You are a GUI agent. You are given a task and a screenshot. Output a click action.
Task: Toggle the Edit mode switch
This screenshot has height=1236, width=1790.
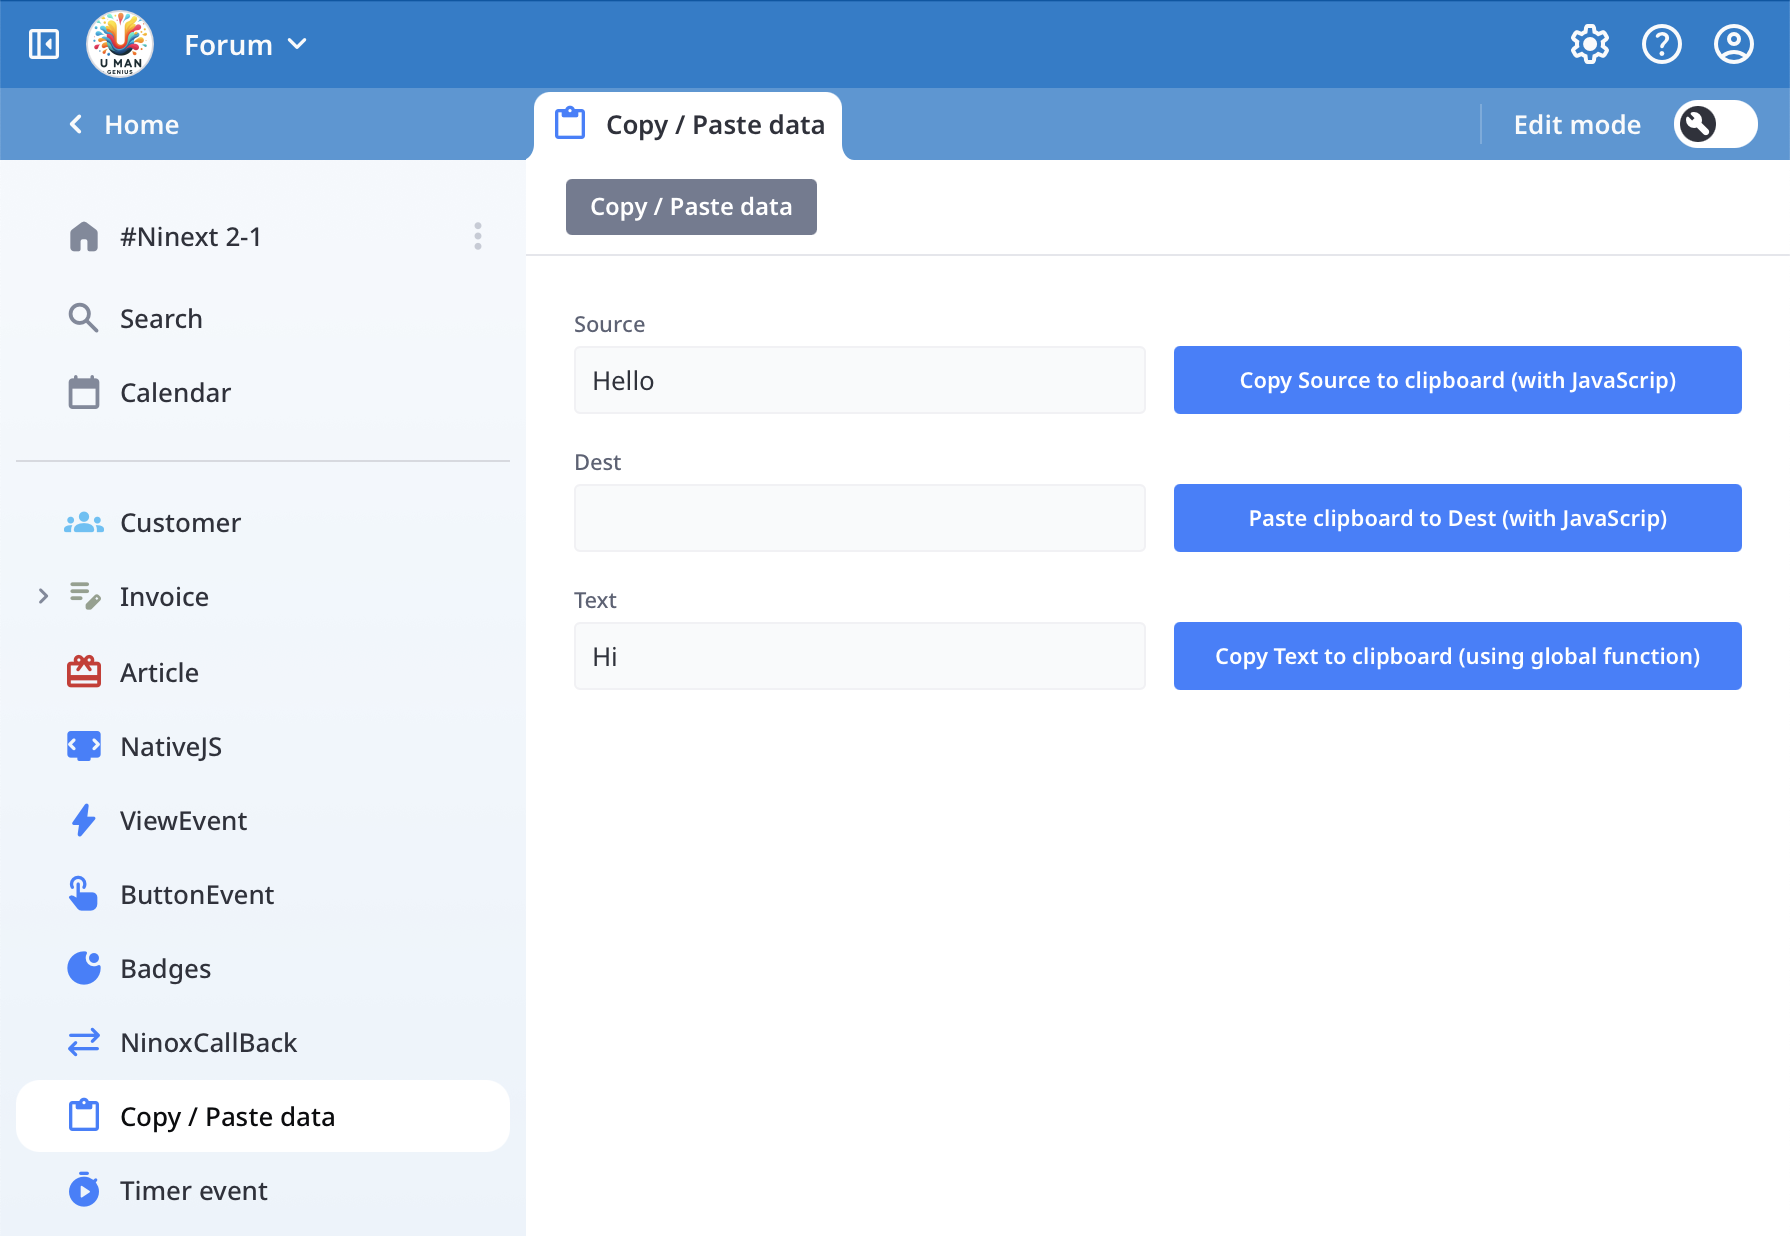(1716, 124)
